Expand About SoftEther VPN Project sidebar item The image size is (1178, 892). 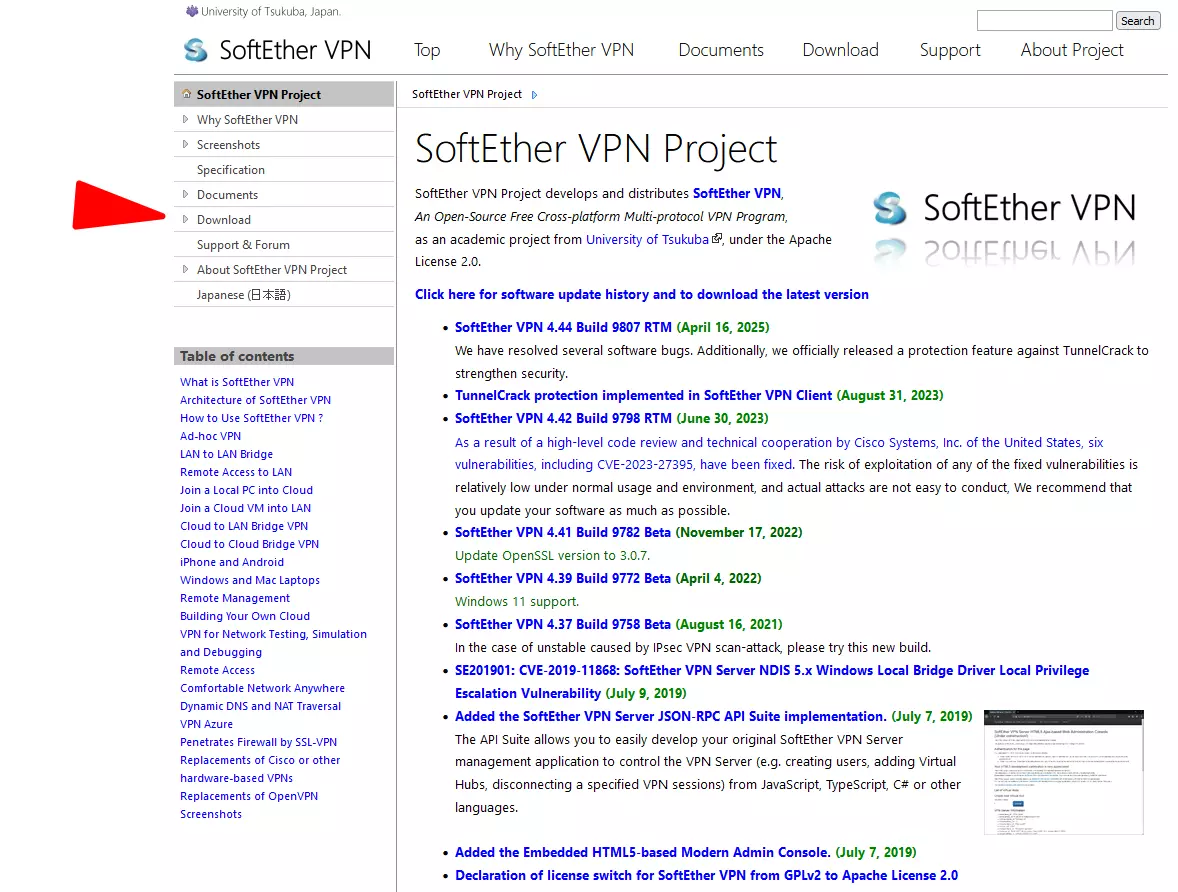coord(185,269)
